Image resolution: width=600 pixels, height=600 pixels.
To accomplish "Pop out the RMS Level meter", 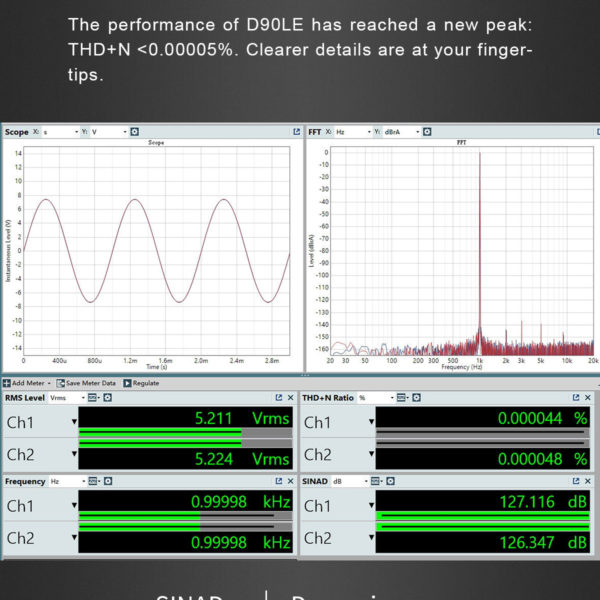I will (279, 398).
